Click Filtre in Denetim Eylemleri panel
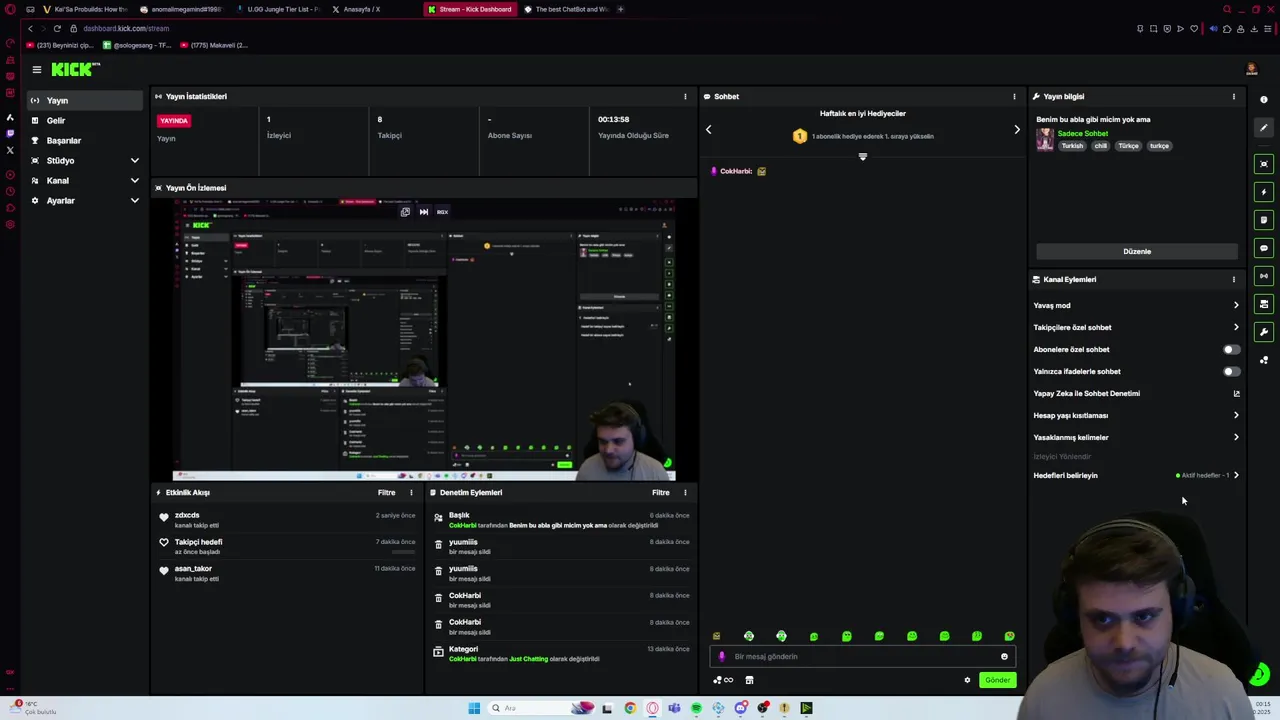 pos(661,493)
